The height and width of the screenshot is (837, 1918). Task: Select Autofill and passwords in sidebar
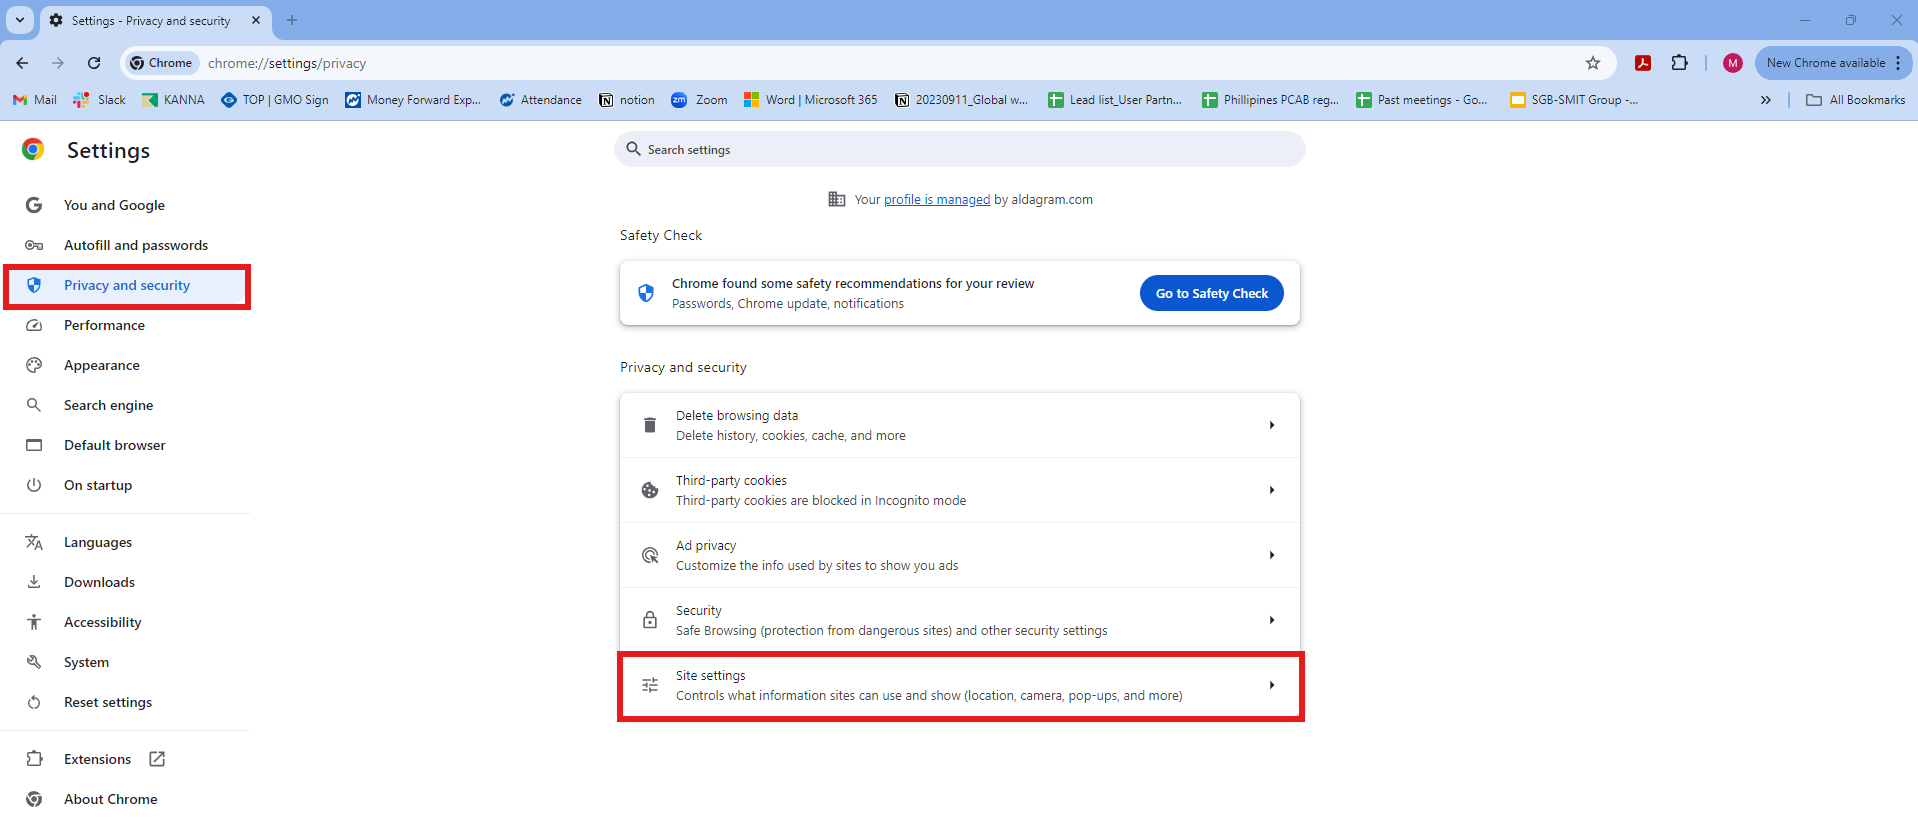tap(136, 246)
